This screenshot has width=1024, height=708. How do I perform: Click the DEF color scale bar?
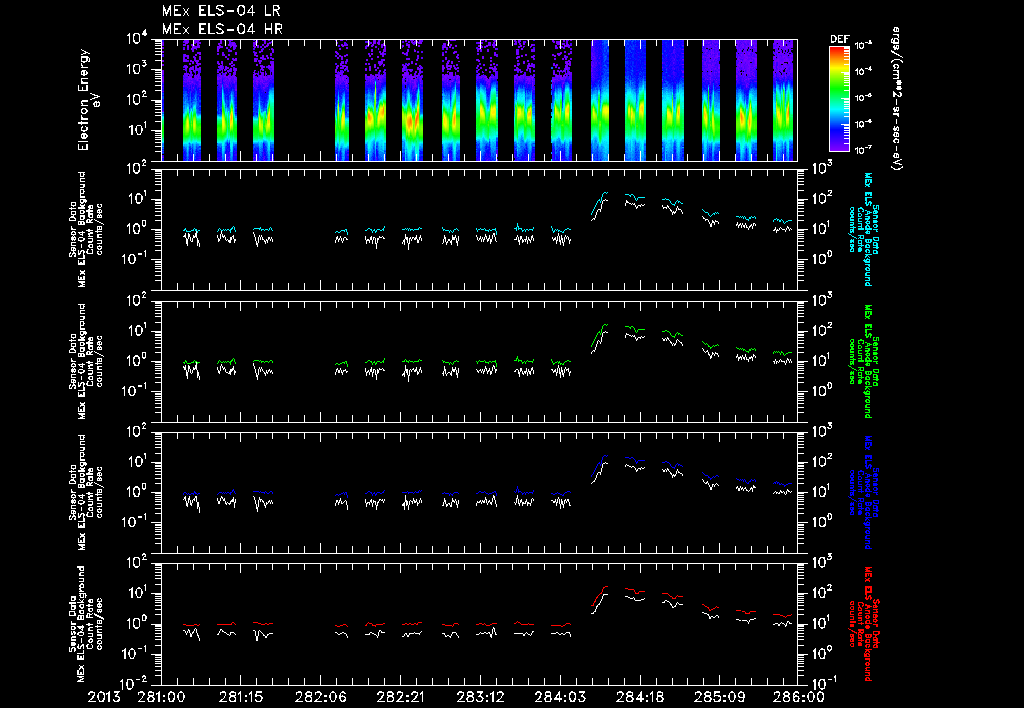coord(840,98)
